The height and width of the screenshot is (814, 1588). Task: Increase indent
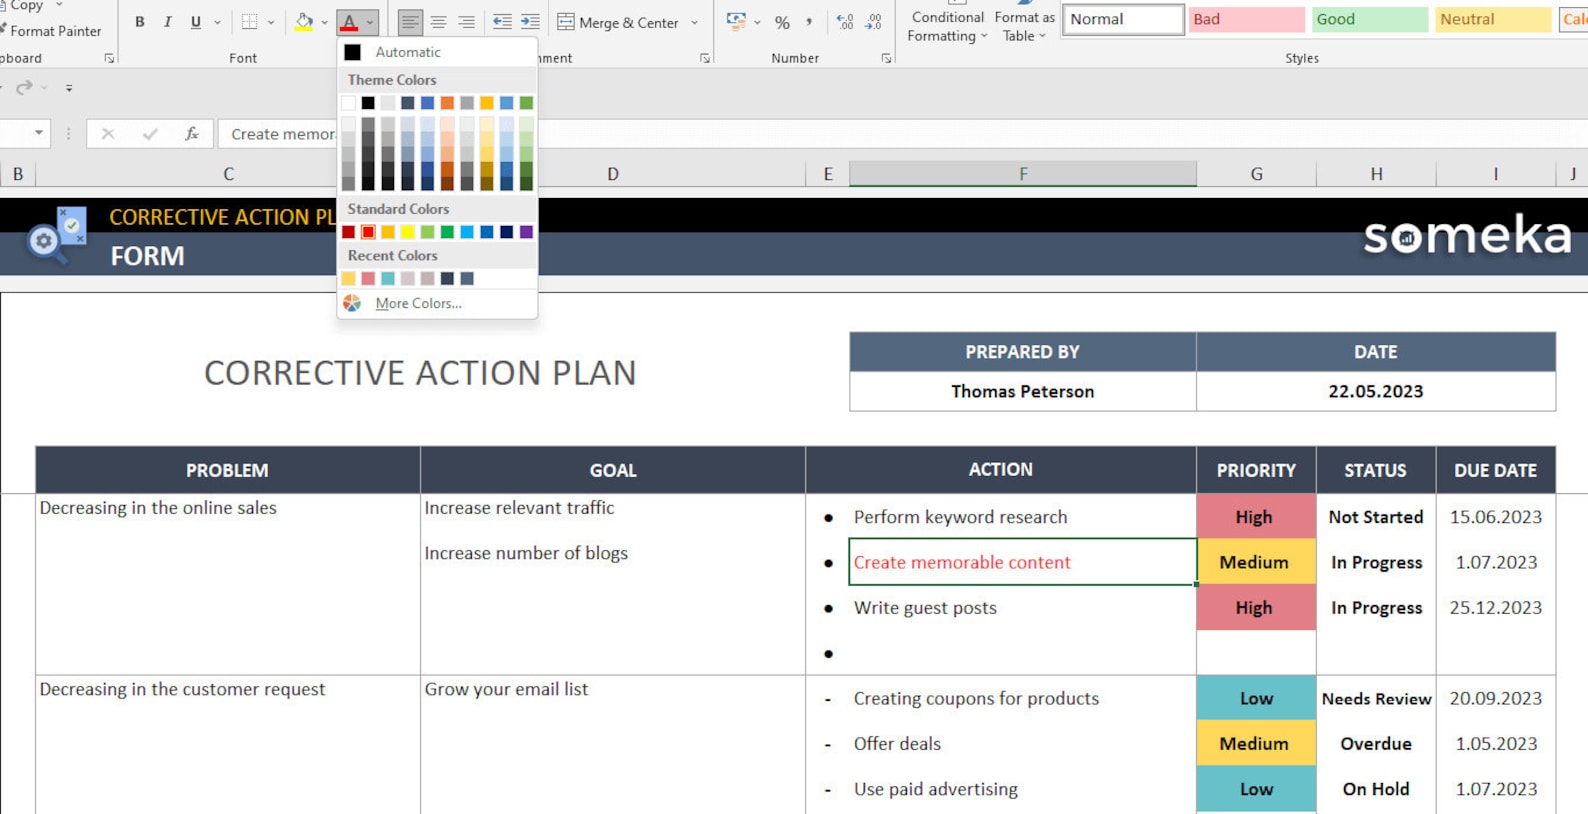530,22
